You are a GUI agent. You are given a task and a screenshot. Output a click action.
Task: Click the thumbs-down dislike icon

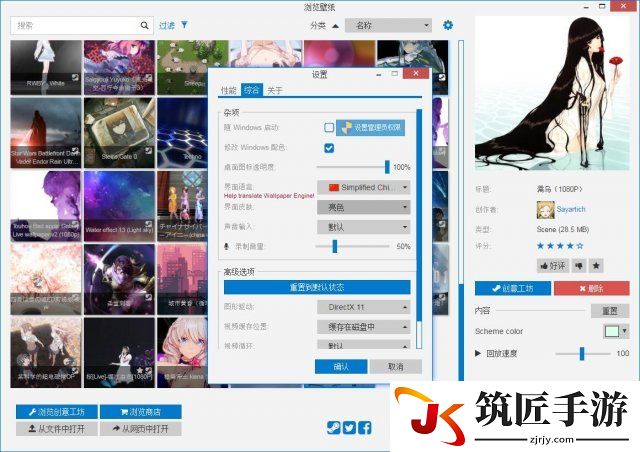[x=579, y=266]
